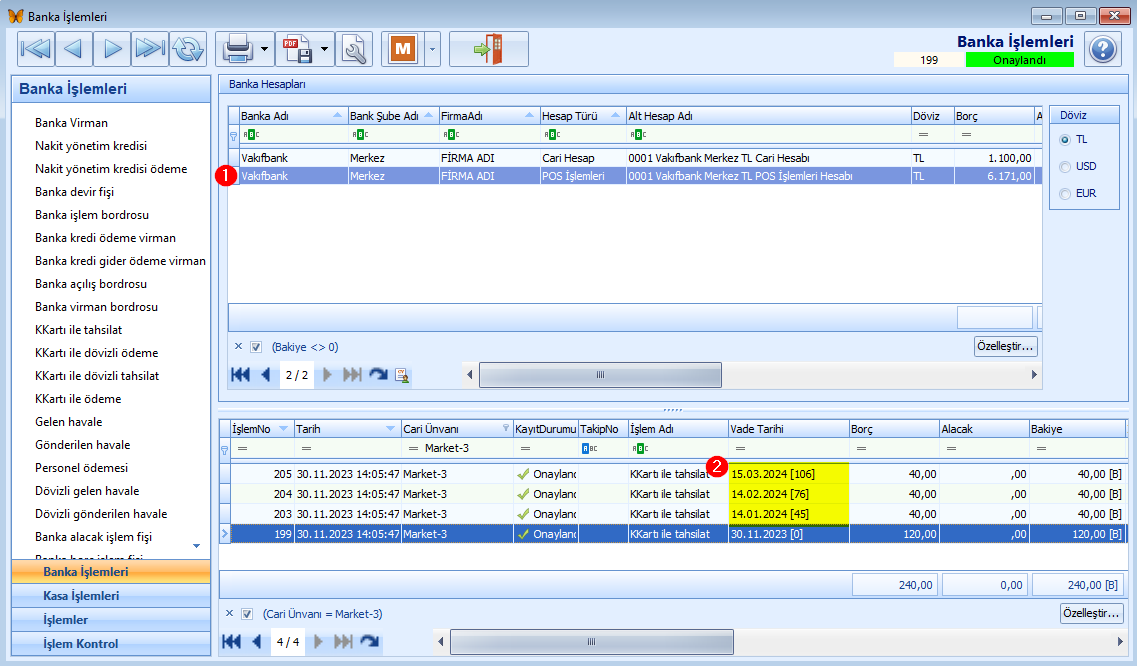1137x666 pixels.
Task: Sort by Hesap Türü column header
Action: tap(582, 116)
